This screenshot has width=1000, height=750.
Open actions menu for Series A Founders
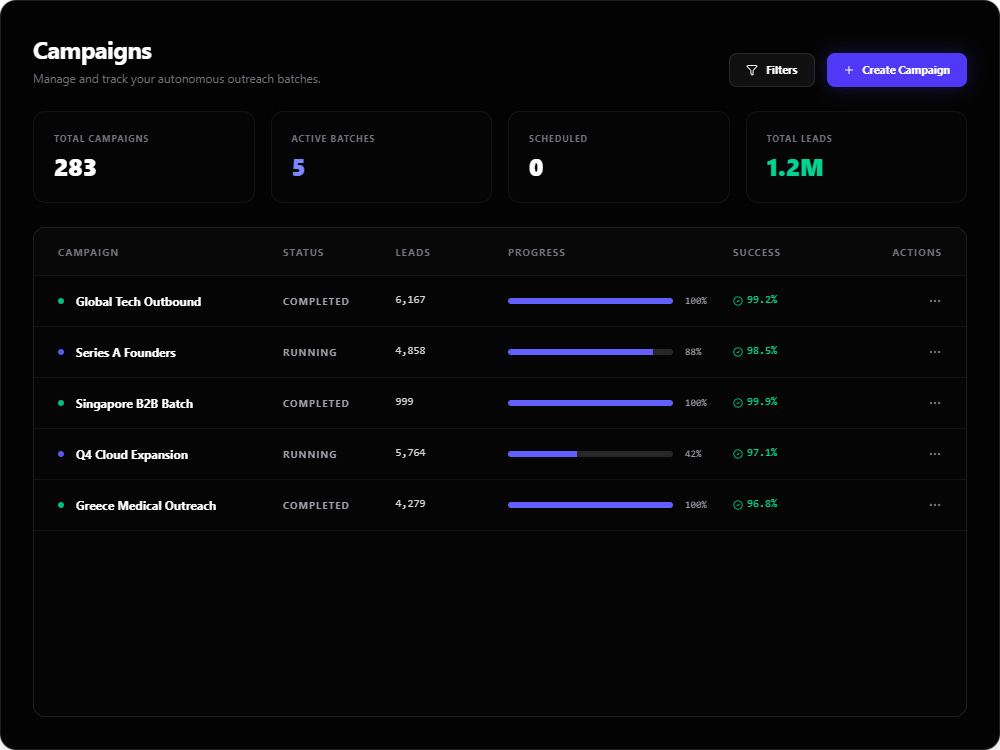click(935, 352)
